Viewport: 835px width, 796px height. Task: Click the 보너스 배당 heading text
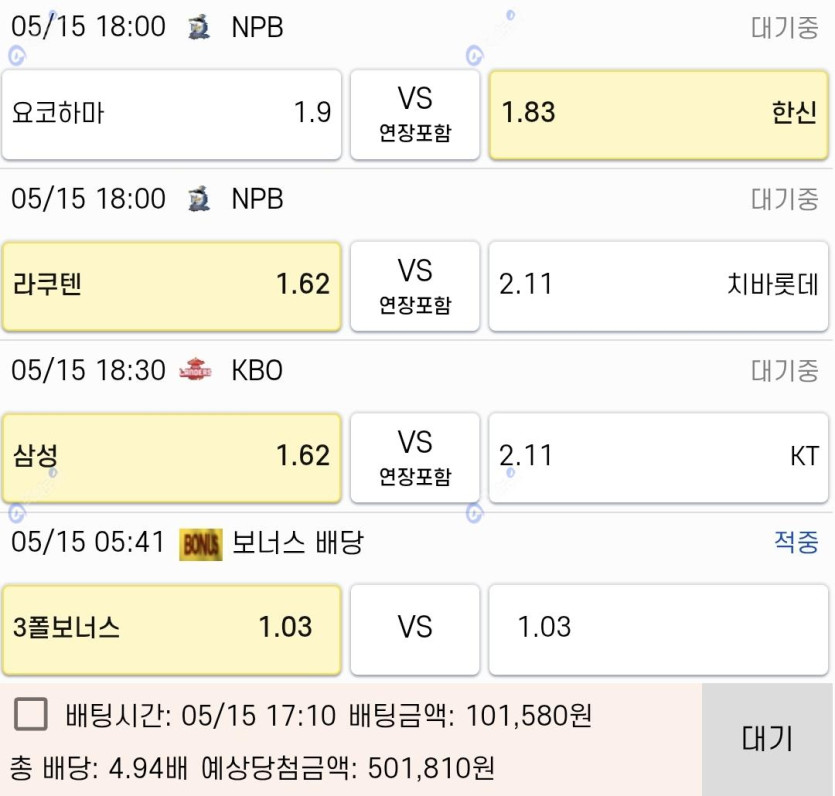(x=298, y=543)
